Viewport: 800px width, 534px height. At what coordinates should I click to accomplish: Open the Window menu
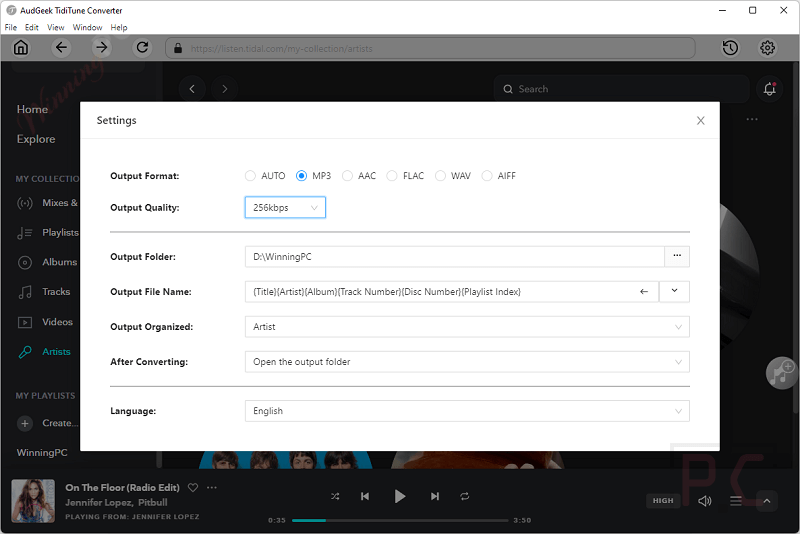click(87, 28)
